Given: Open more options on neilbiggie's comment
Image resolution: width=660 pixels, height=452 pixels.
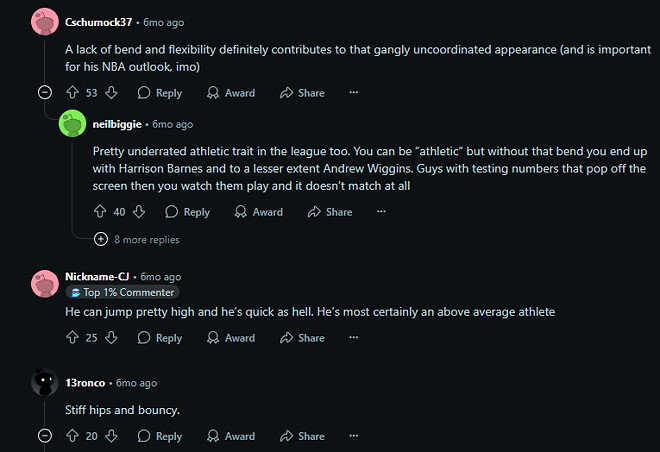Looking at the screenshot, I should pos(381,212).
